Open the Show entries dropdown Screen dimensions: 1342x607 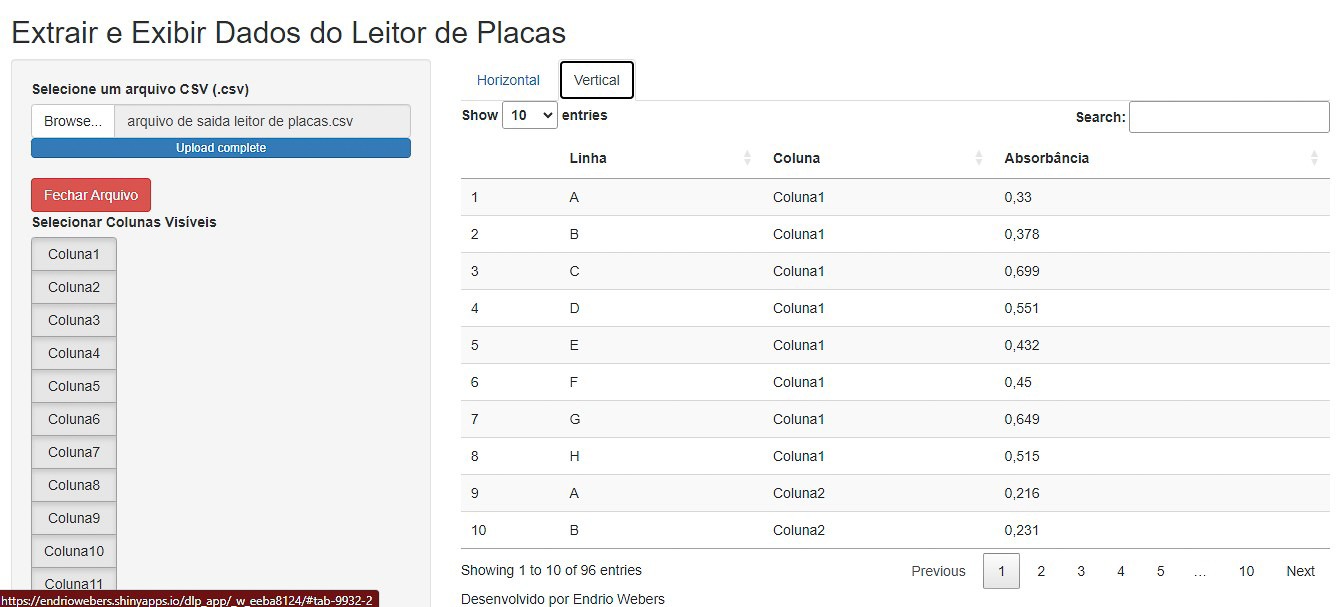530,115
